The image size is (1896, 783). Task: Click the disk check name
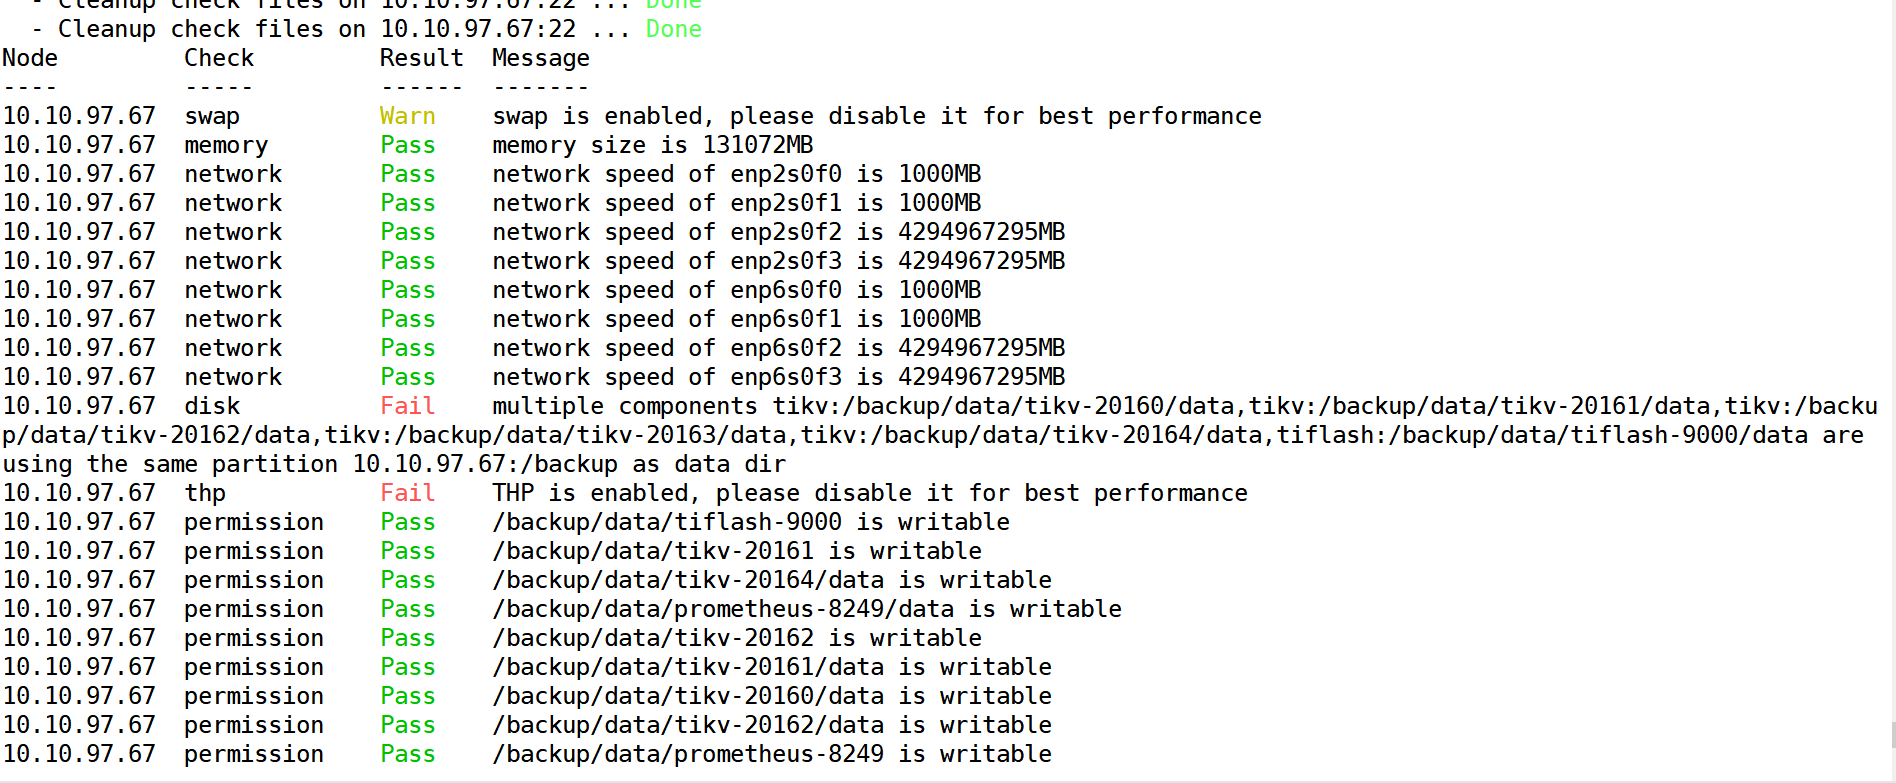tap(212, 406)
